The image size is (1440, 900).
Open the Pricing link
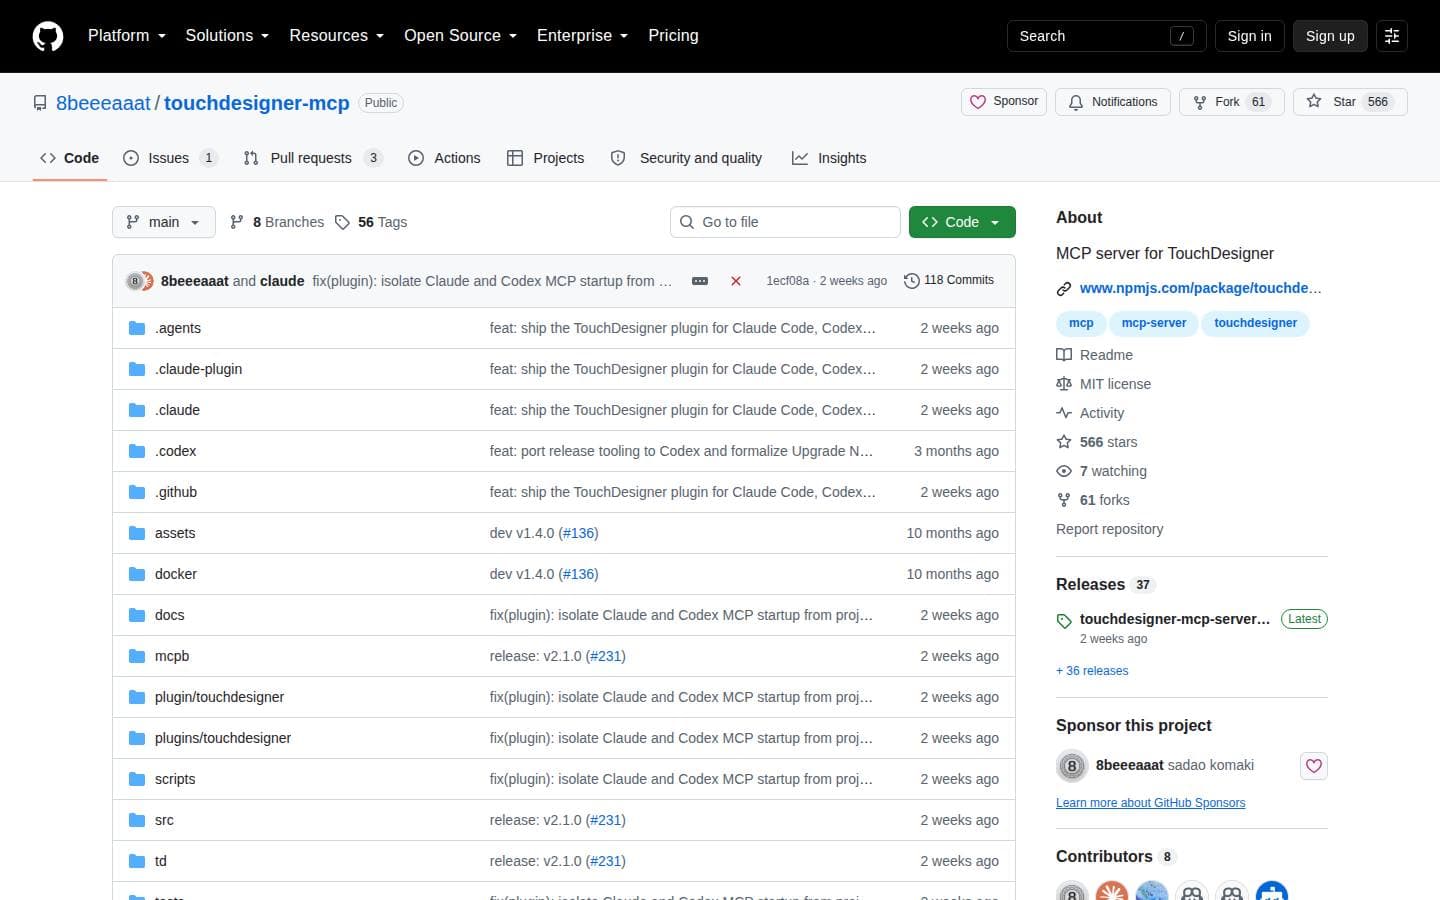tap(673, 36)
